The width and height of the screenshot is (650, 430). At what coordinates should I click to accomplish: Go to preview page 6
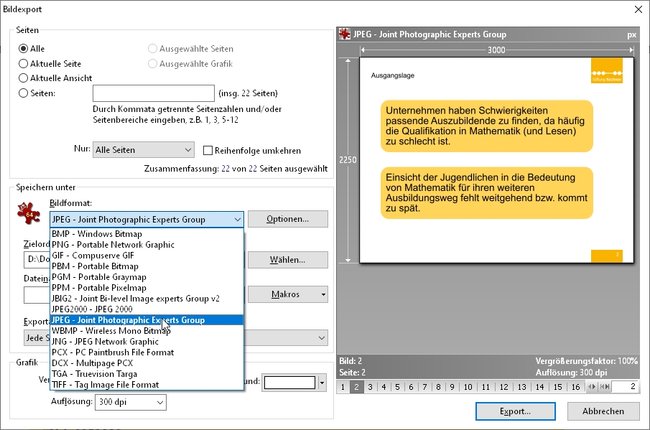pyautogui.click(x=411, y=387)
